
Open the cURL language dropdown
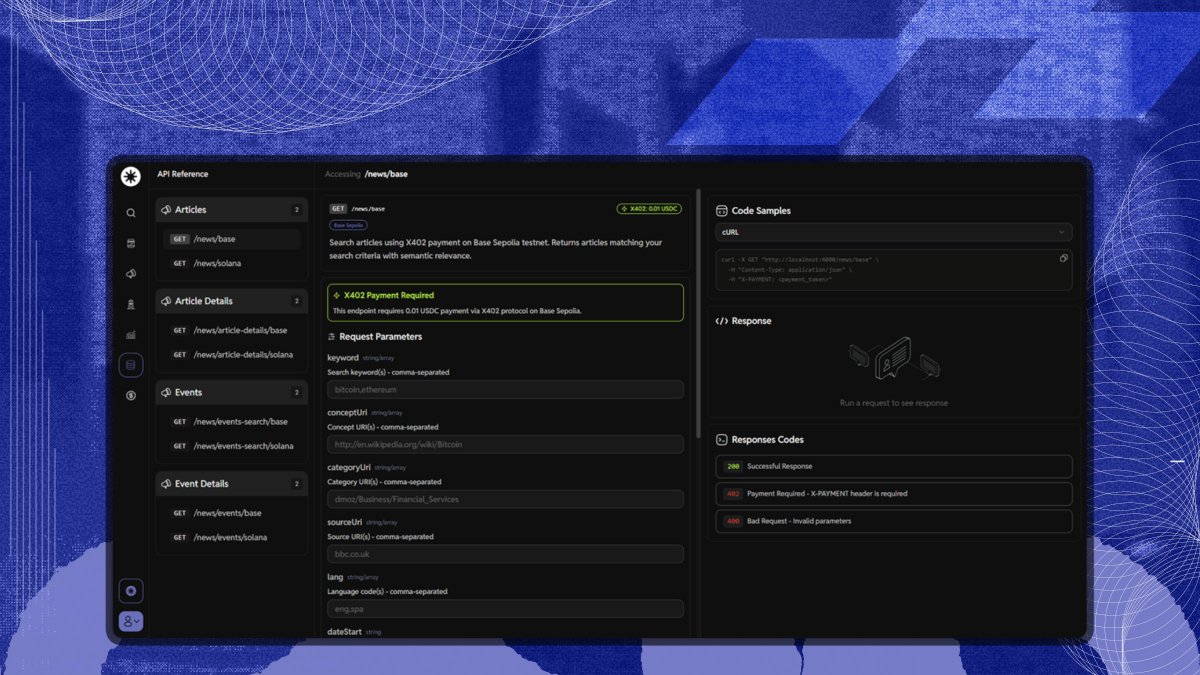click(x=894, y=232)
